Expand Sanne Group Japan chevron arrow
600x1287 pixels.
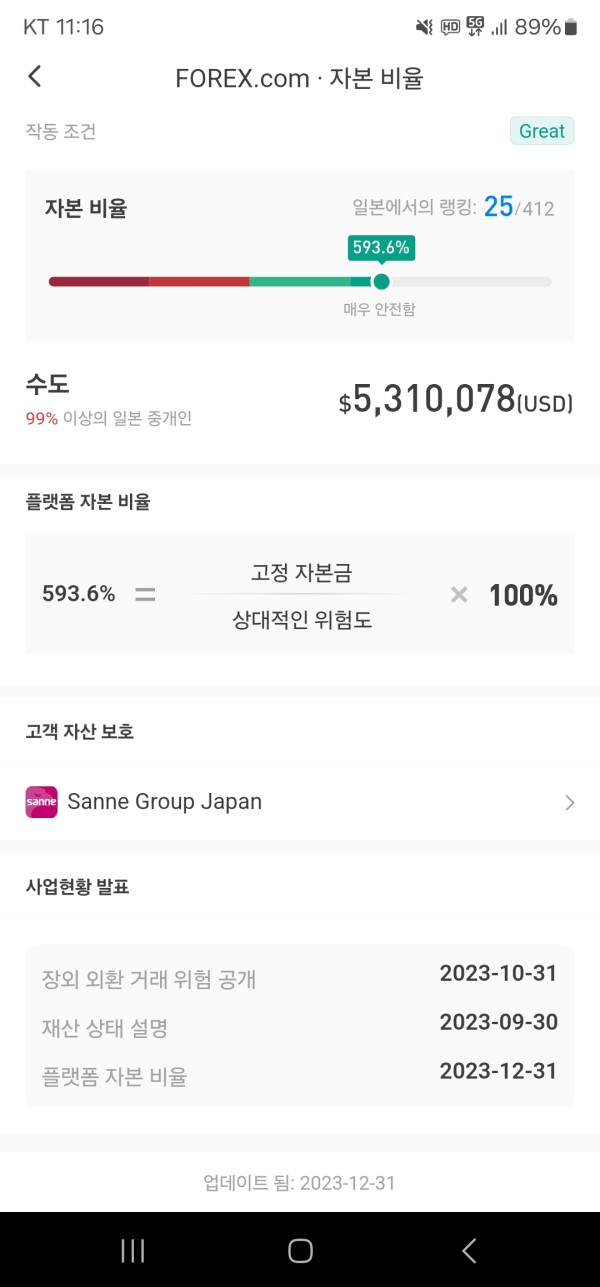(569, 802)
